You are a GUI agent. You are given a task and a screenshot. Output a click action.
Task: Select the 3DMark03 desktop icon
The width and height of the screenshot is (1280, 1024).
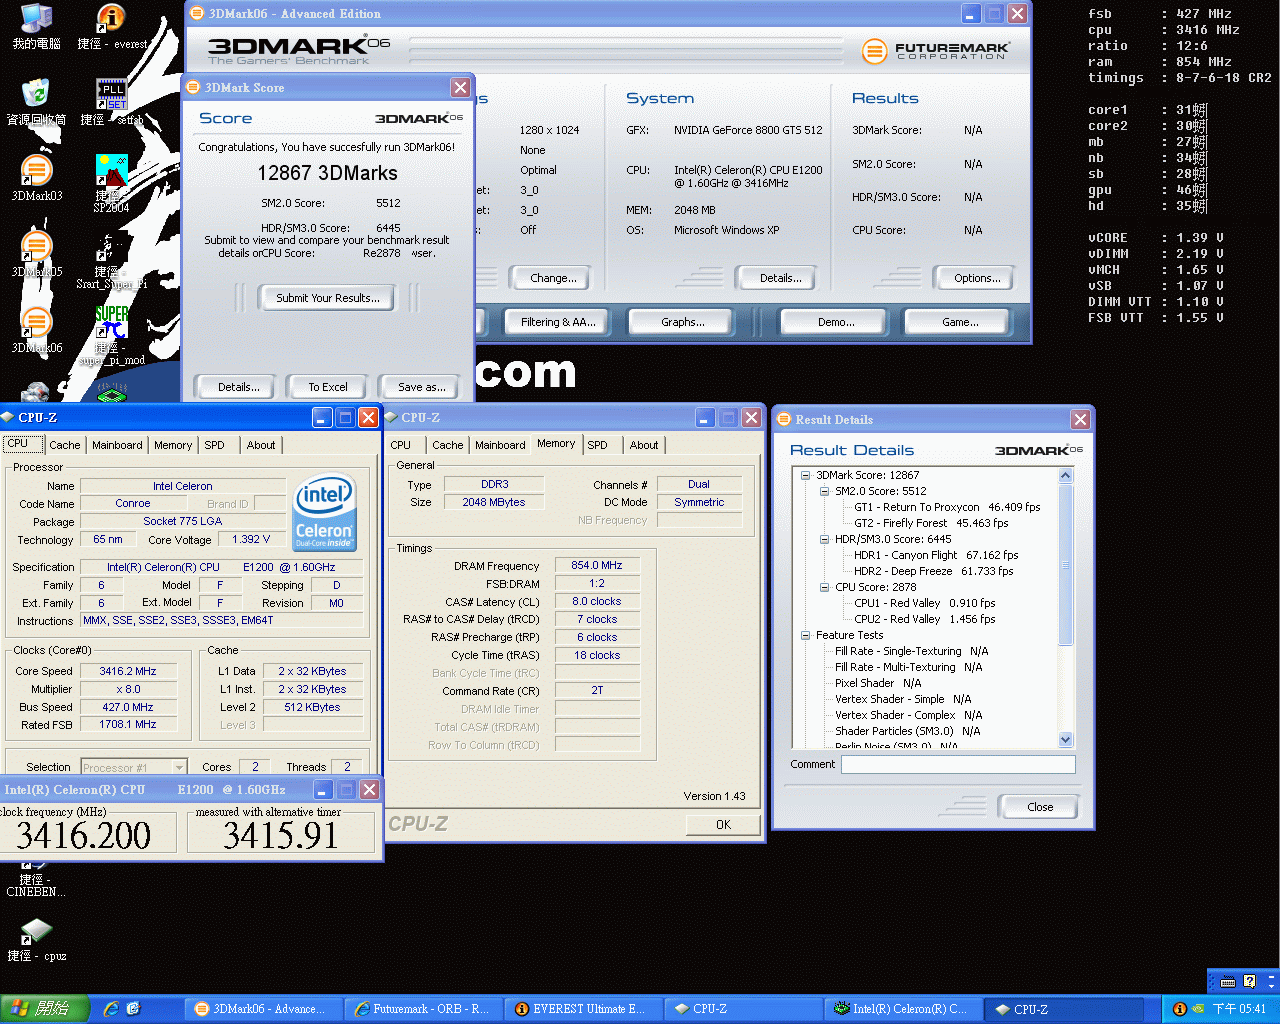(37, 178)
